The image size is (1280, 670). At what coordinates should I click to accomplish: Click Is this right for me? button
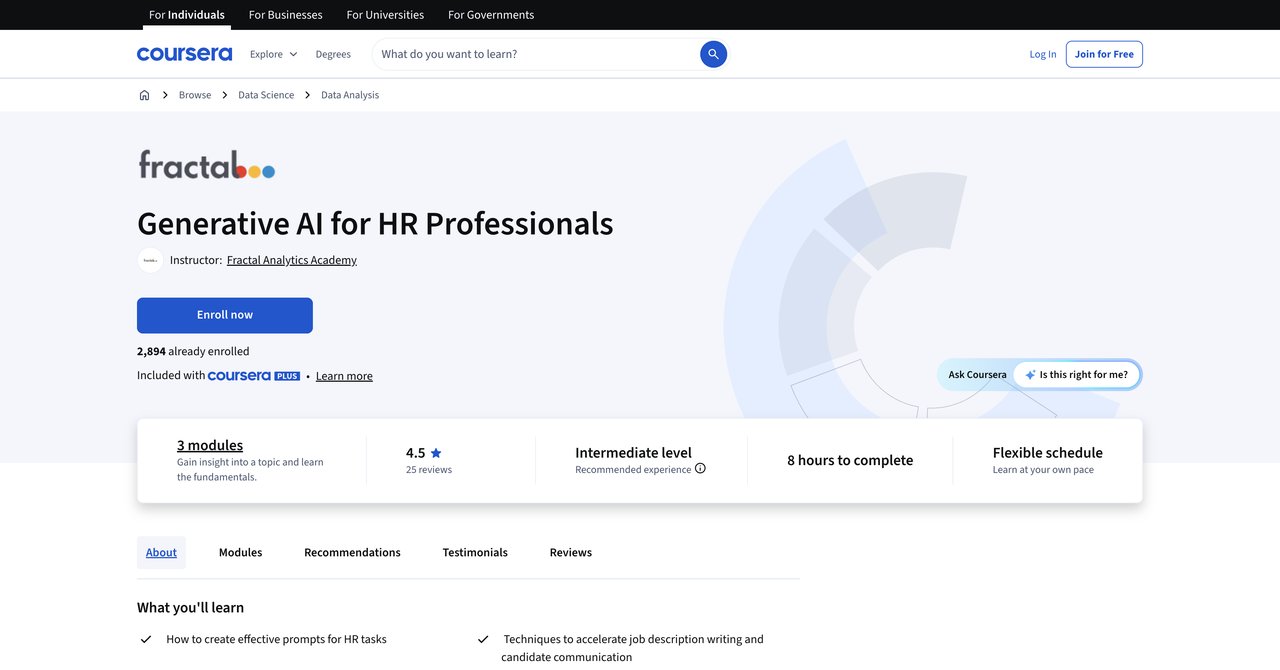click(1076, 375)
